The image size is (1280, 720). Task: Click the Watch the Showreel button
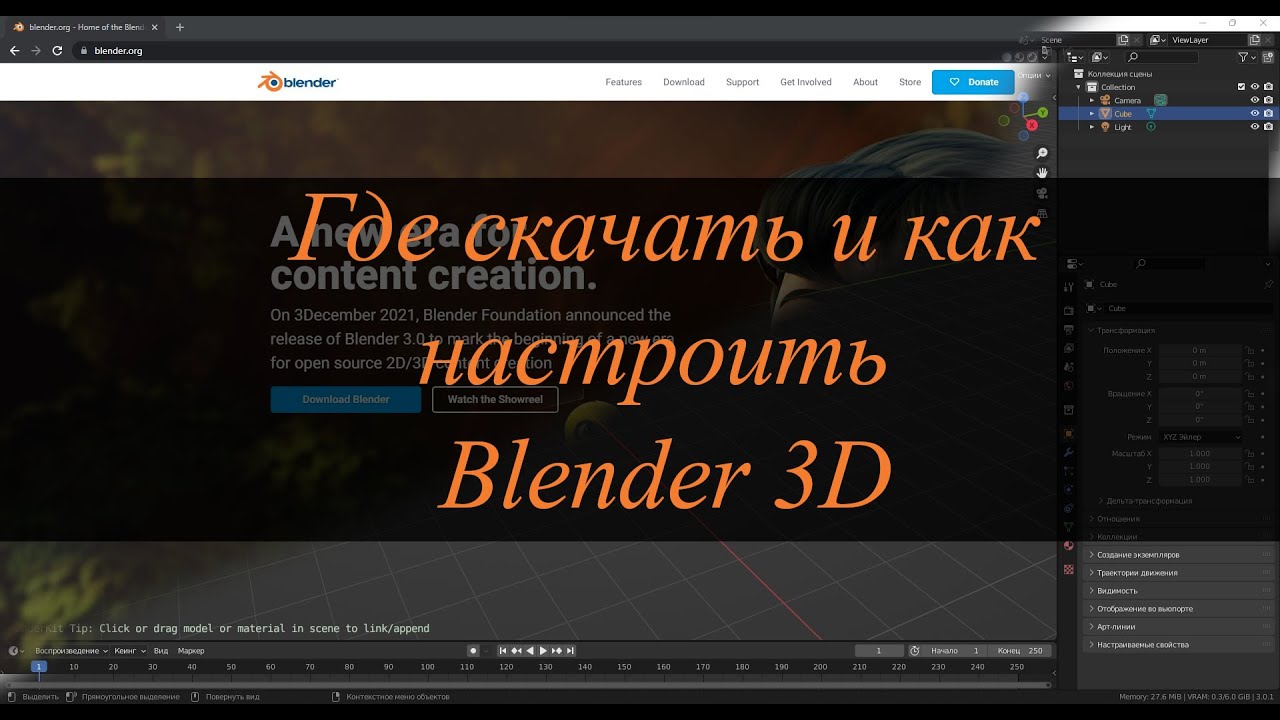coord(495,399)
